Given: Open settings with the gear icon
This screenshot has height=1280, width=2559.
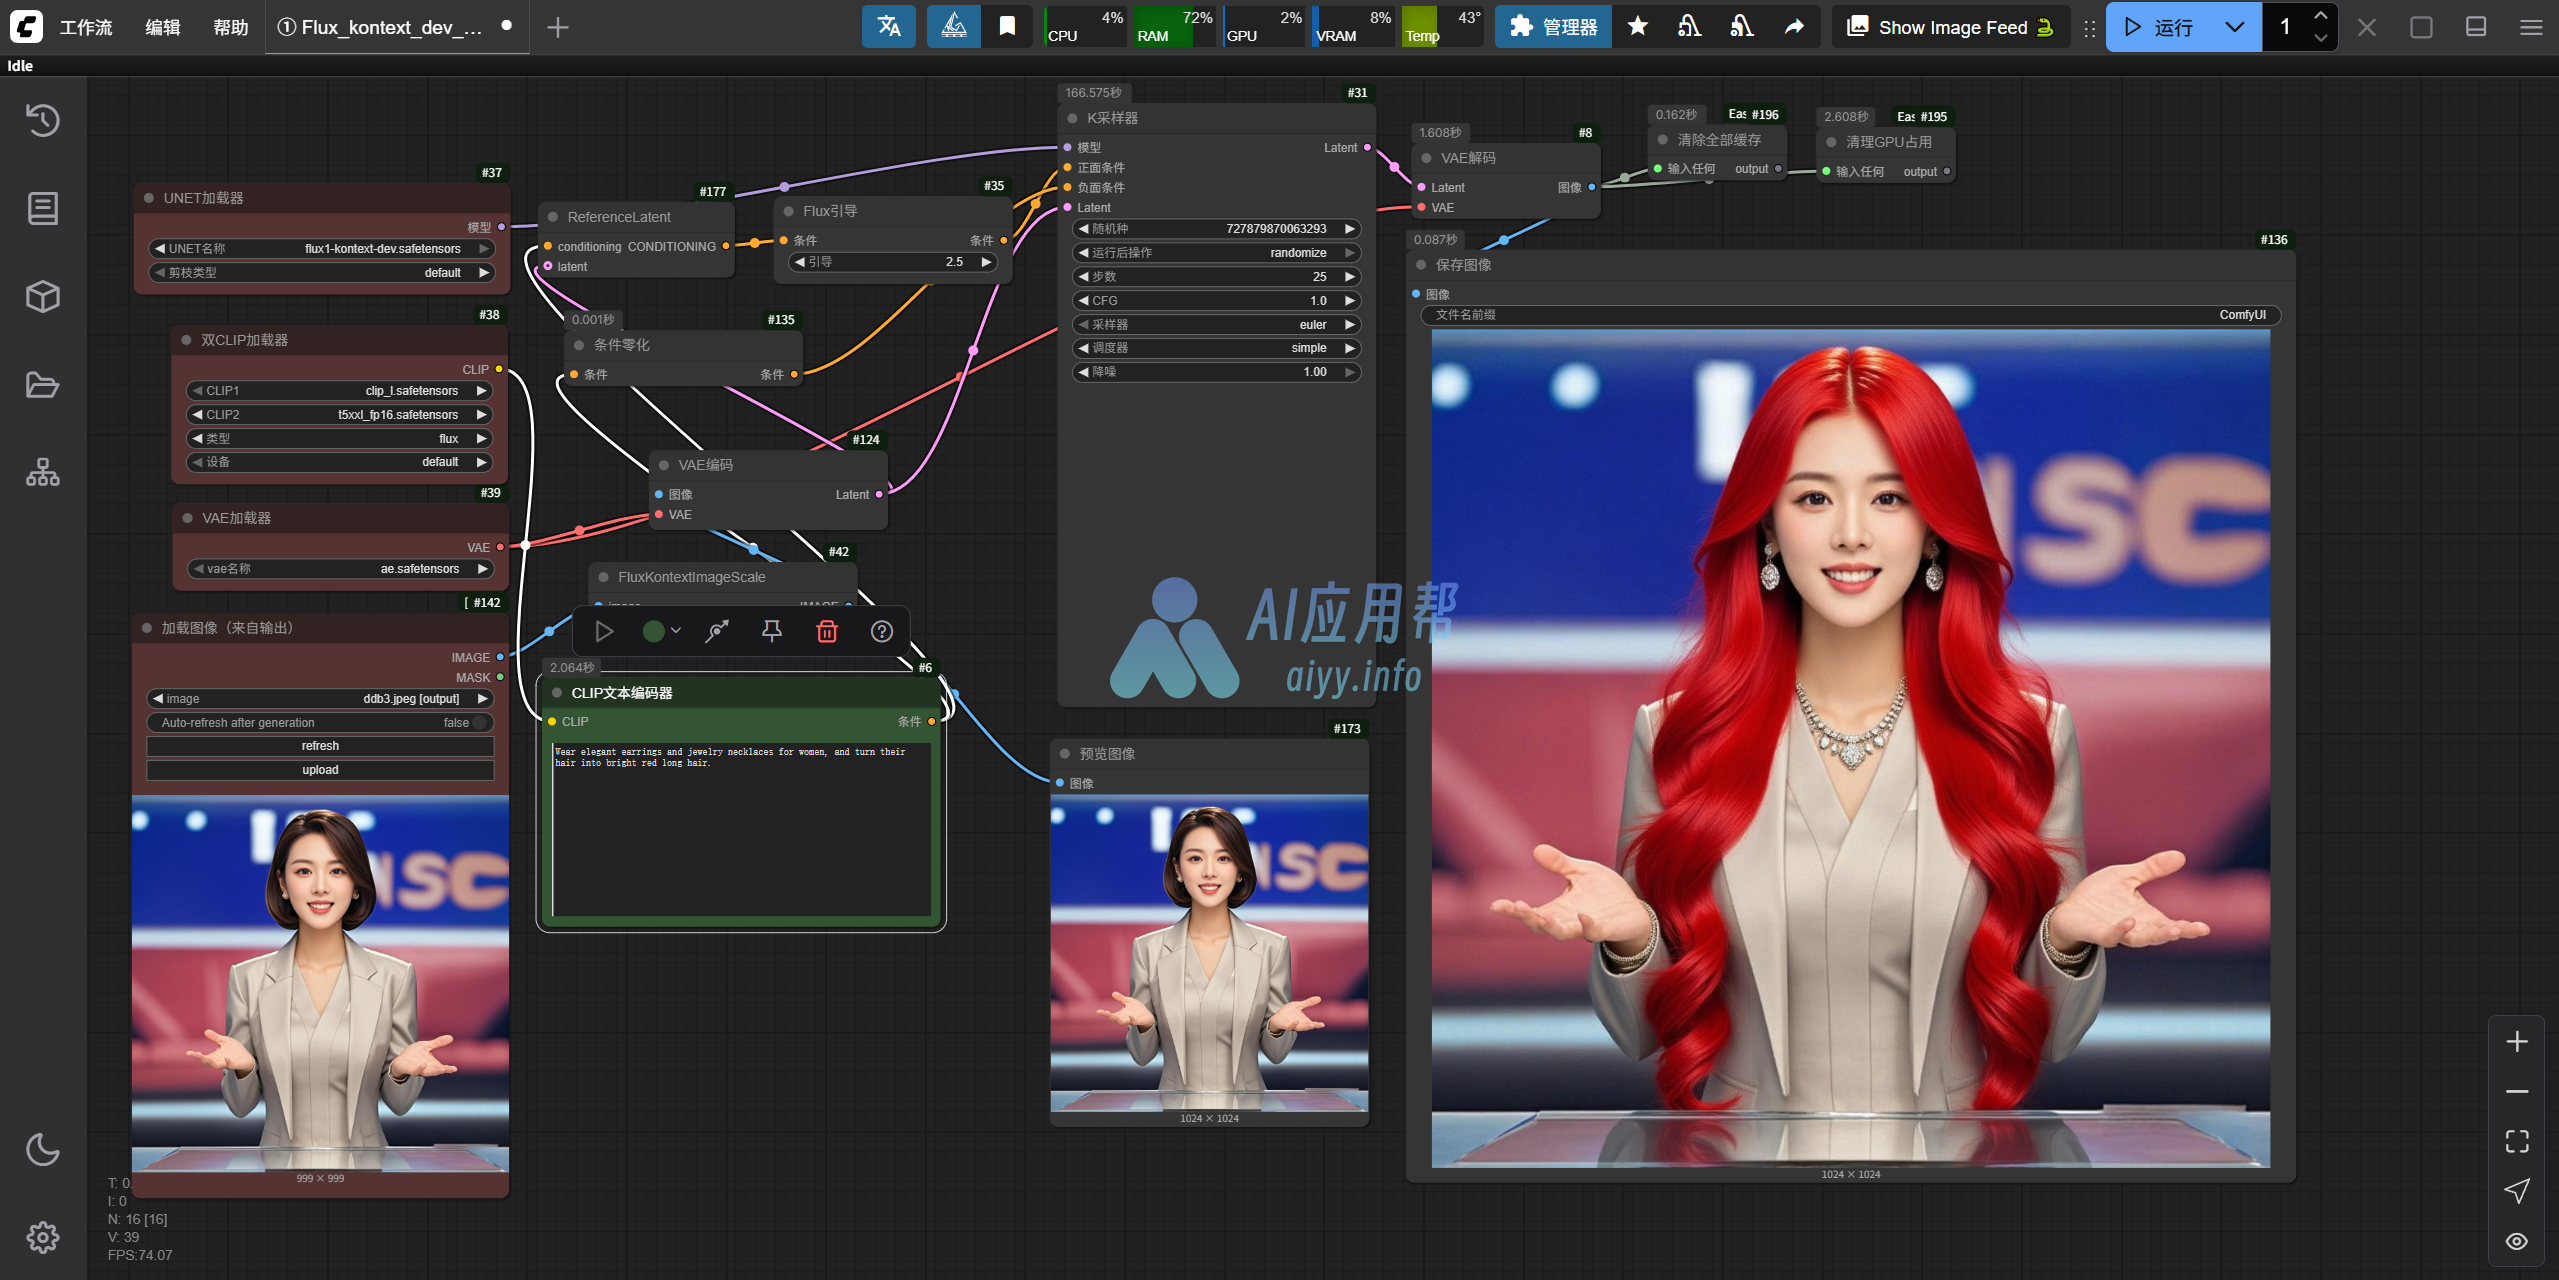Looking at the screenshot, I should click(x=42, y=1237).
